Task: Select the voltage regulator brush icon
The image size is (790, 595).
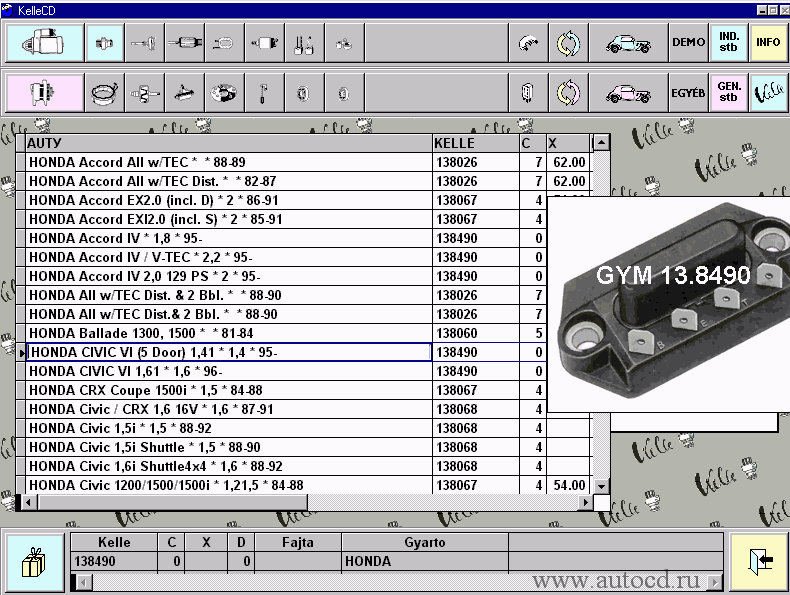Action: point(265,93)
